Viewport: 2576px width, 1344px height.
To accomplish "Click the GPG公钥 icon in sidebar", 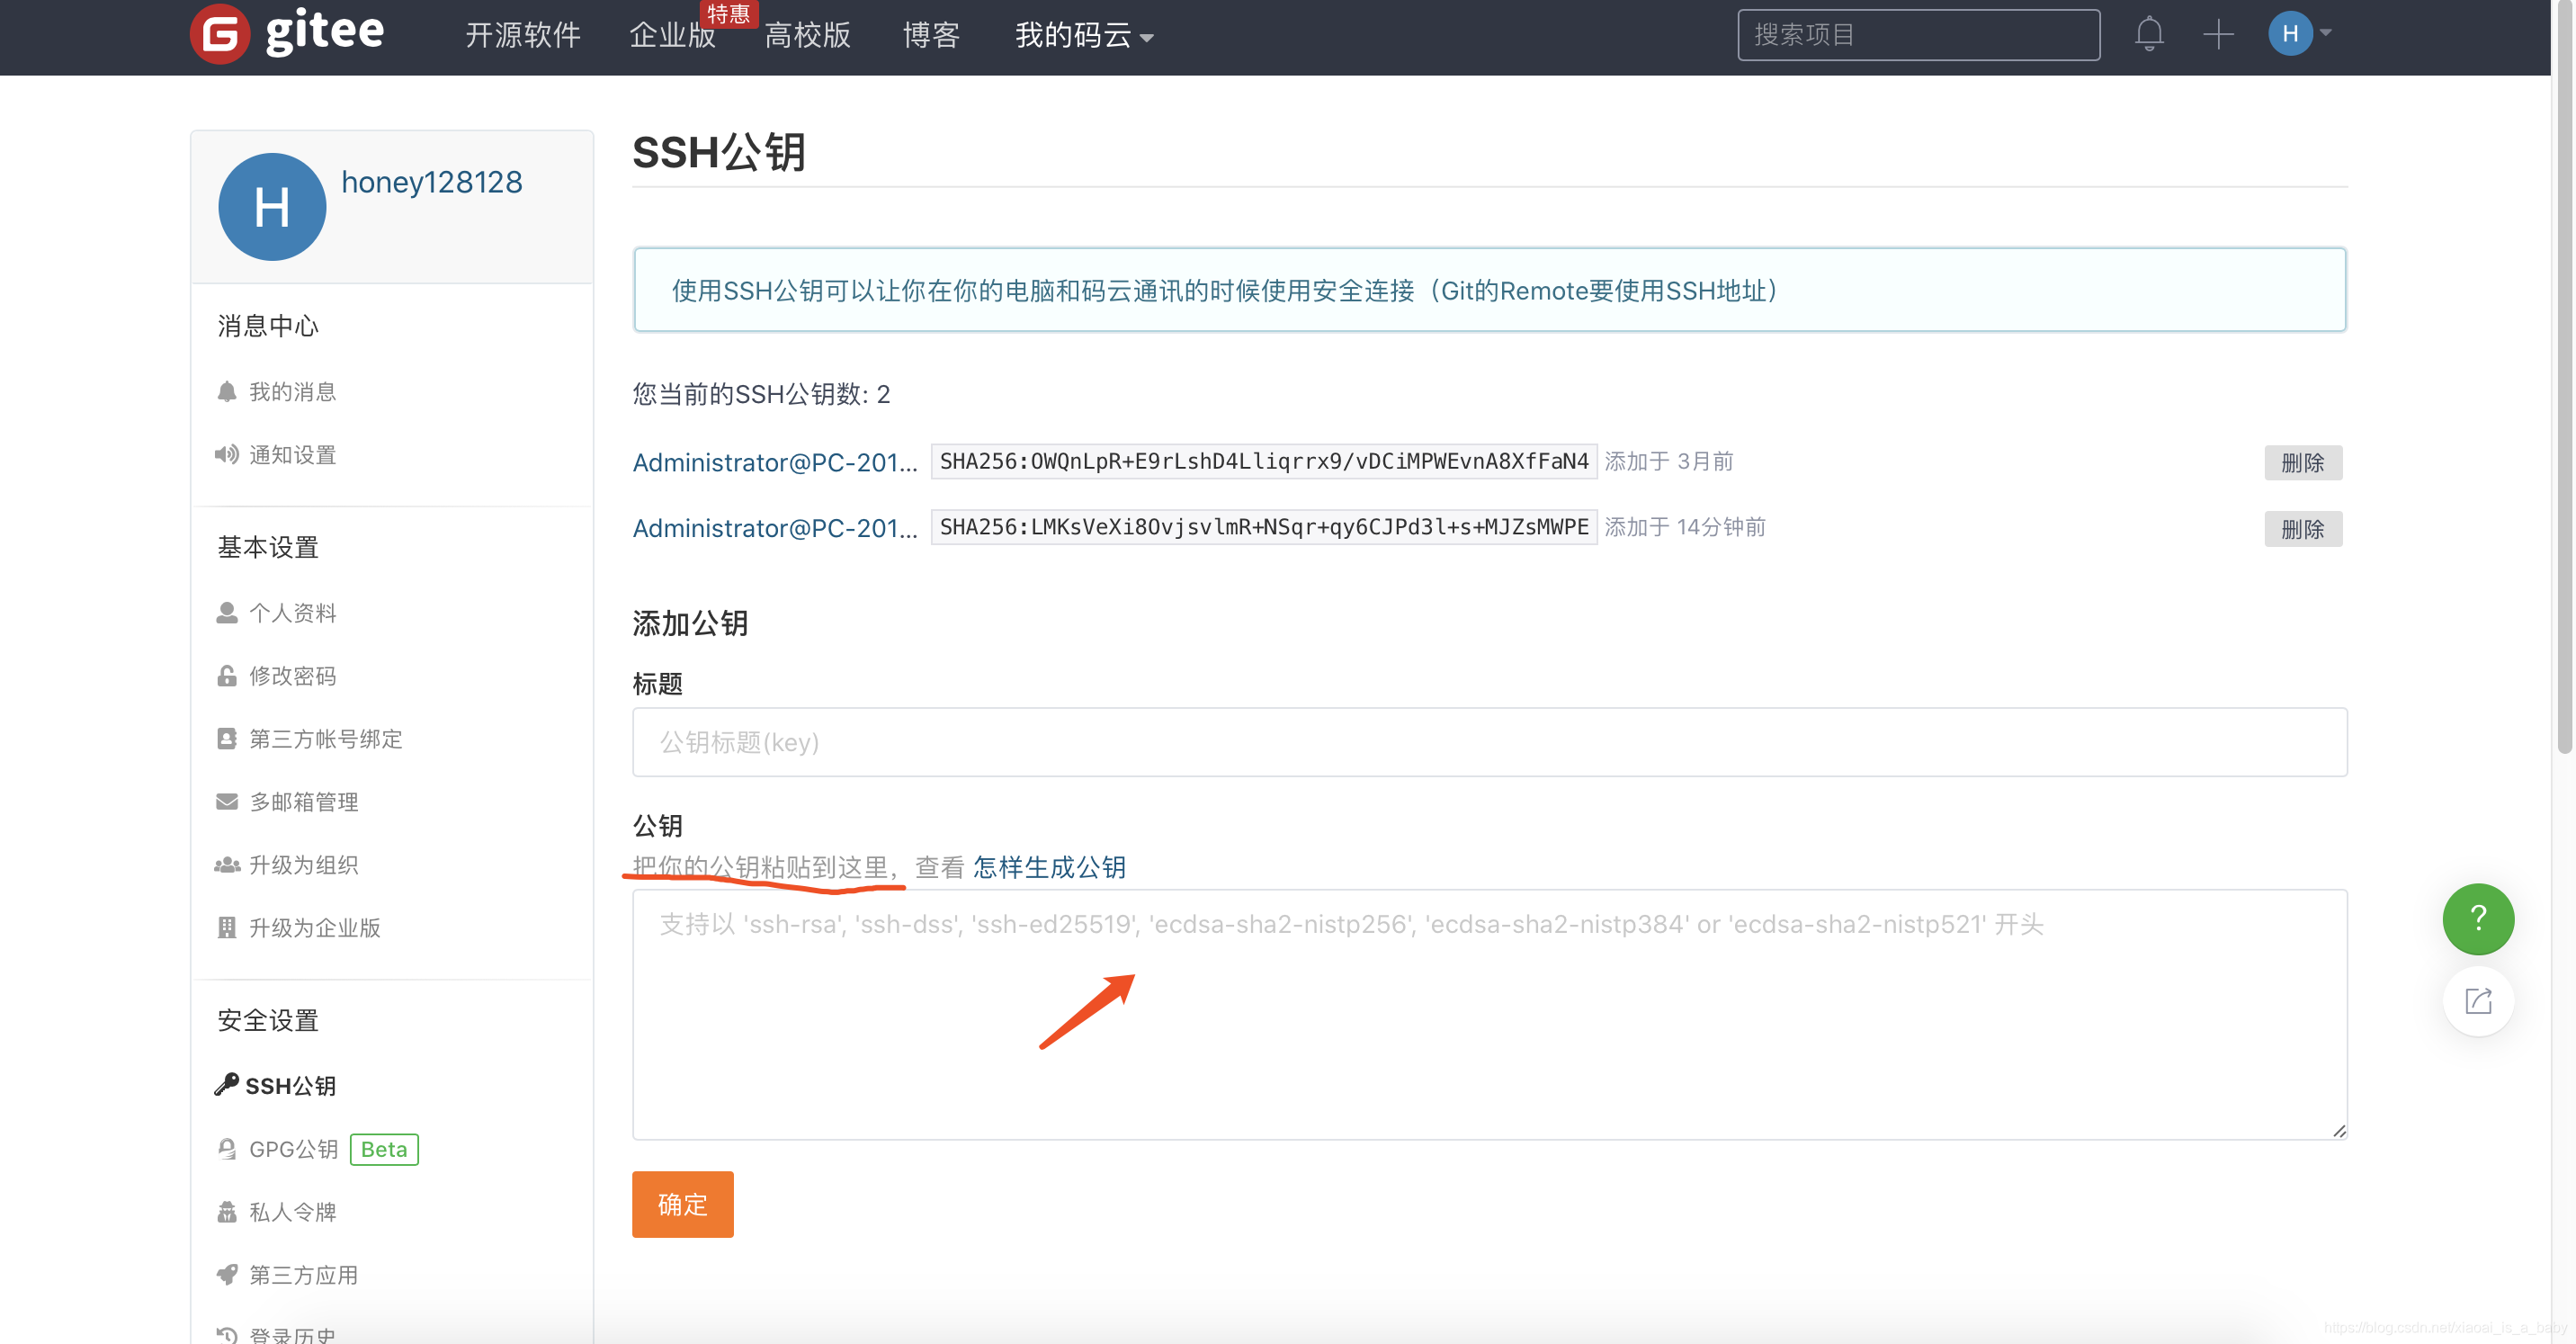I will tap(227, 1148).
